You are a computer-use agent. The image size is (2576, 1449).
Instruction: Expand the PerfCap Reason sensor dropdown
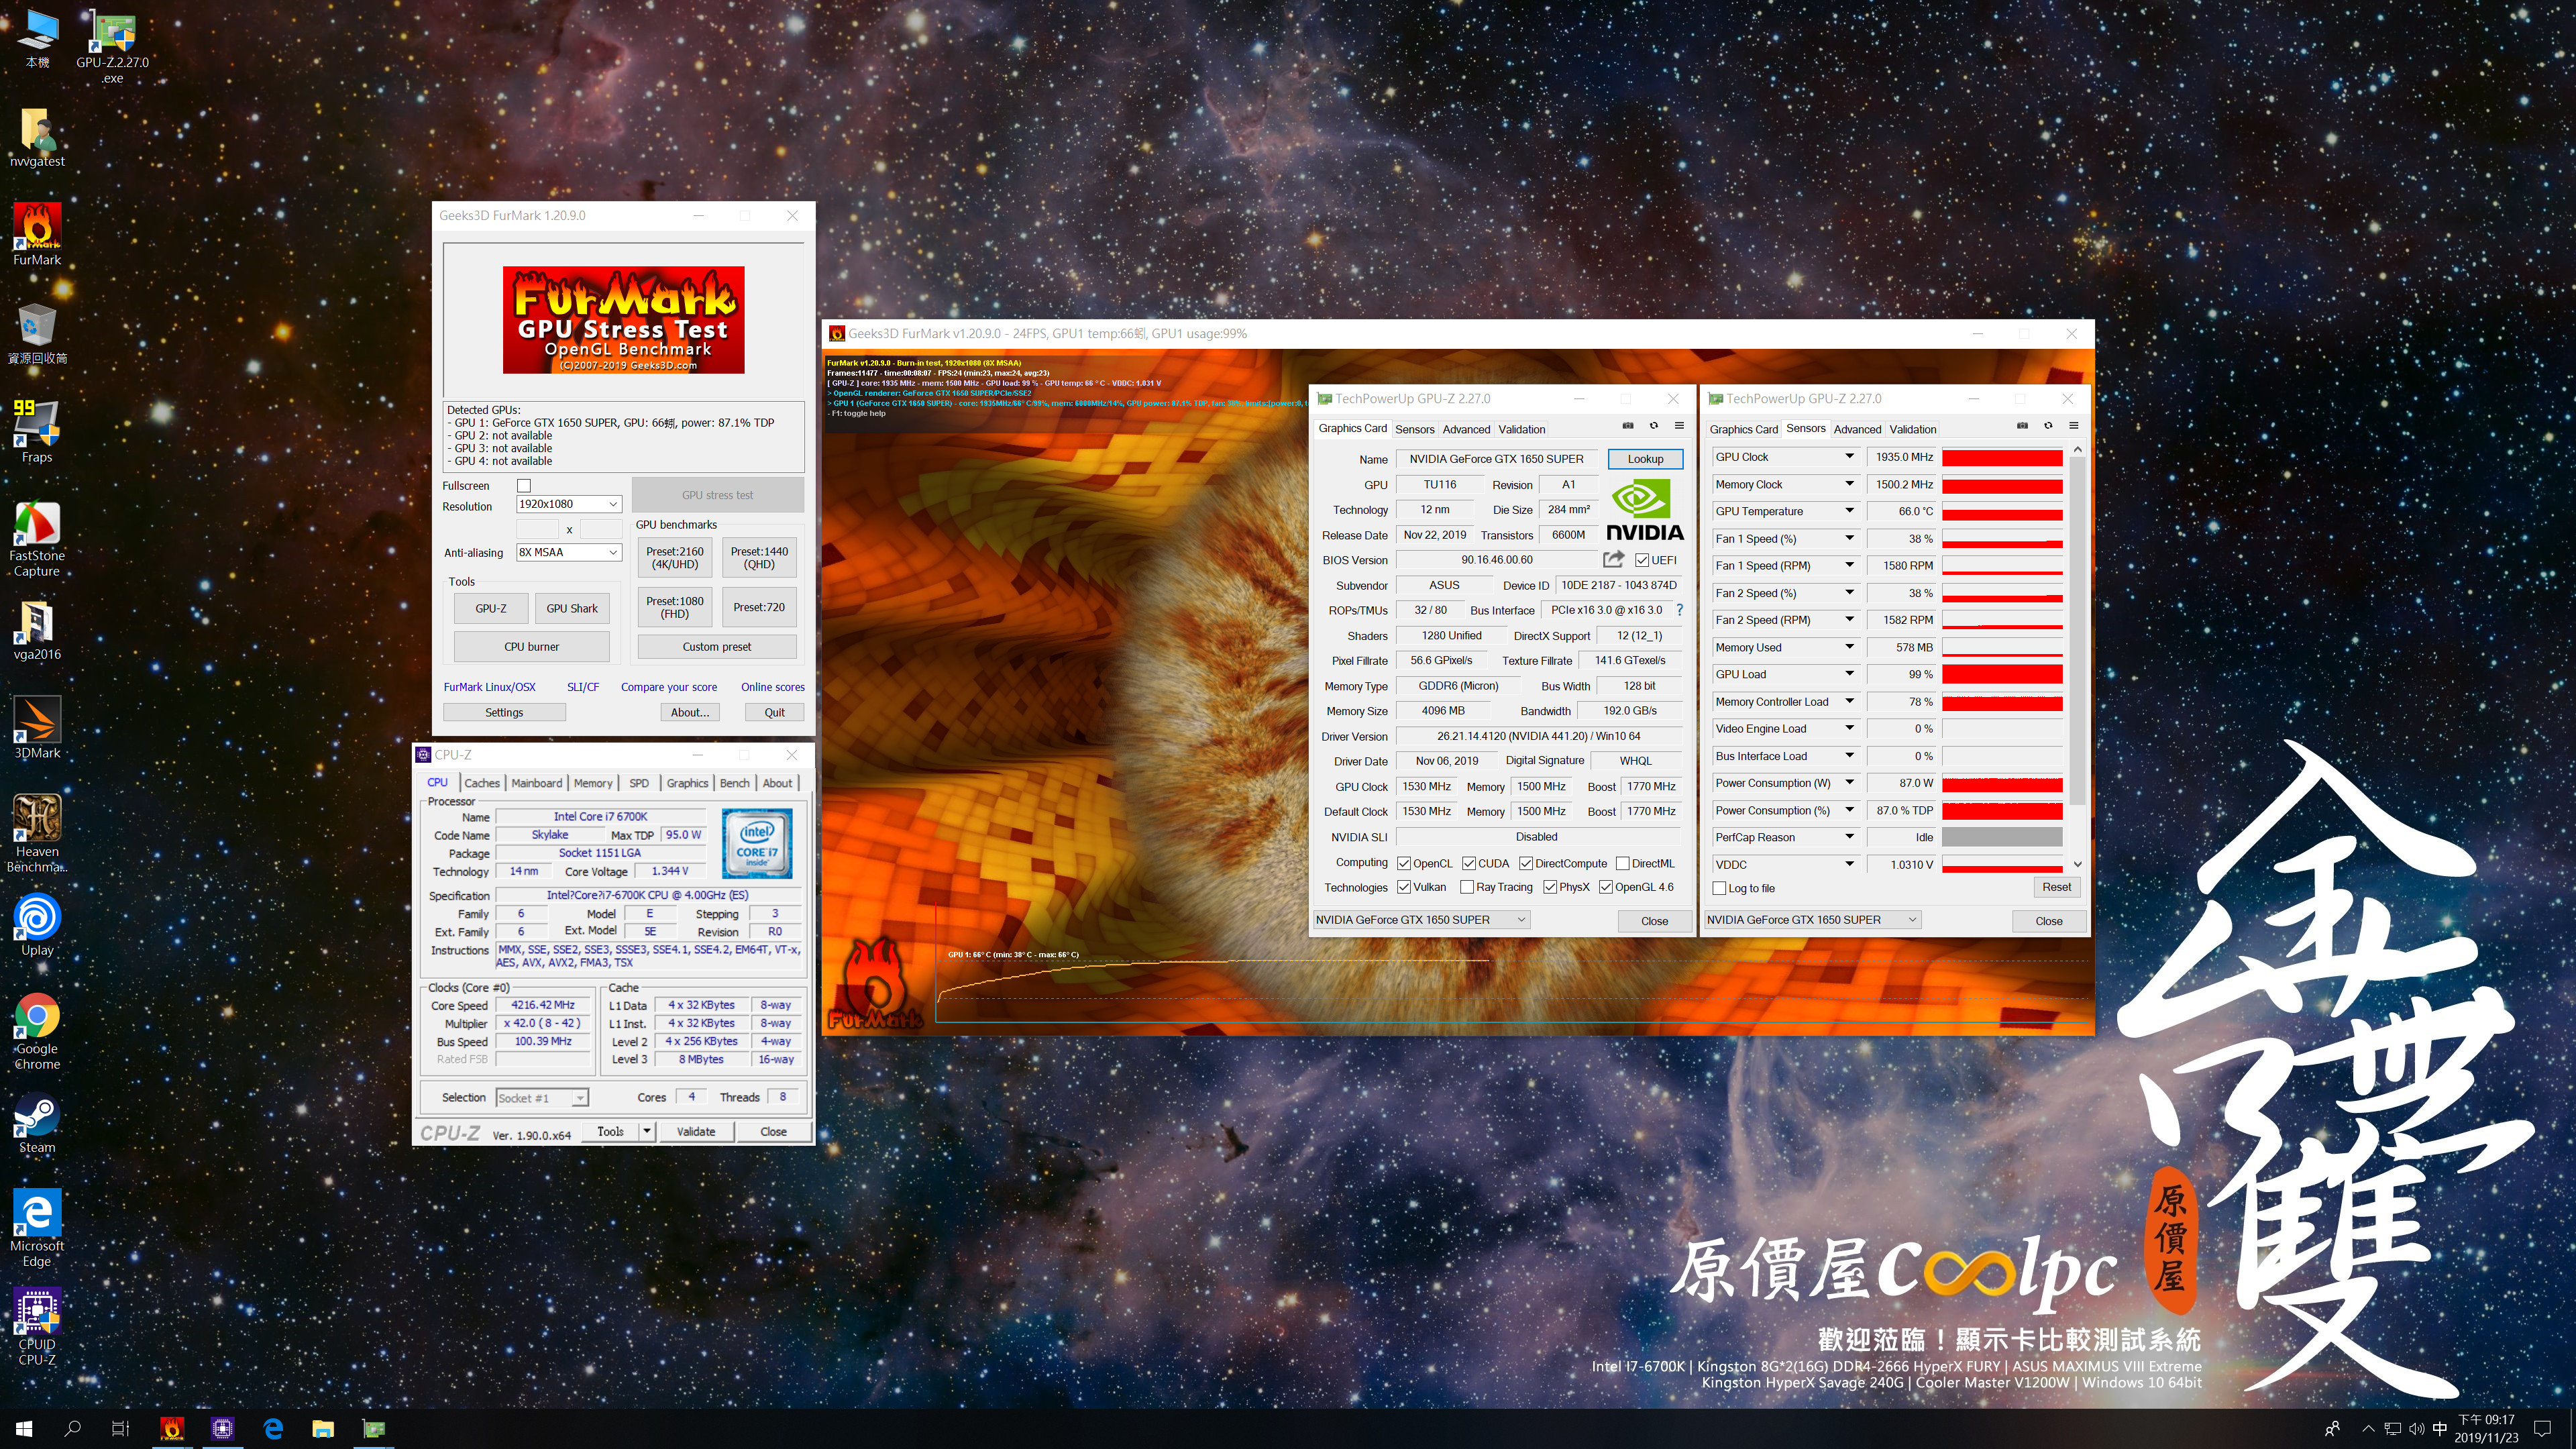click(x=1849, y=837)
